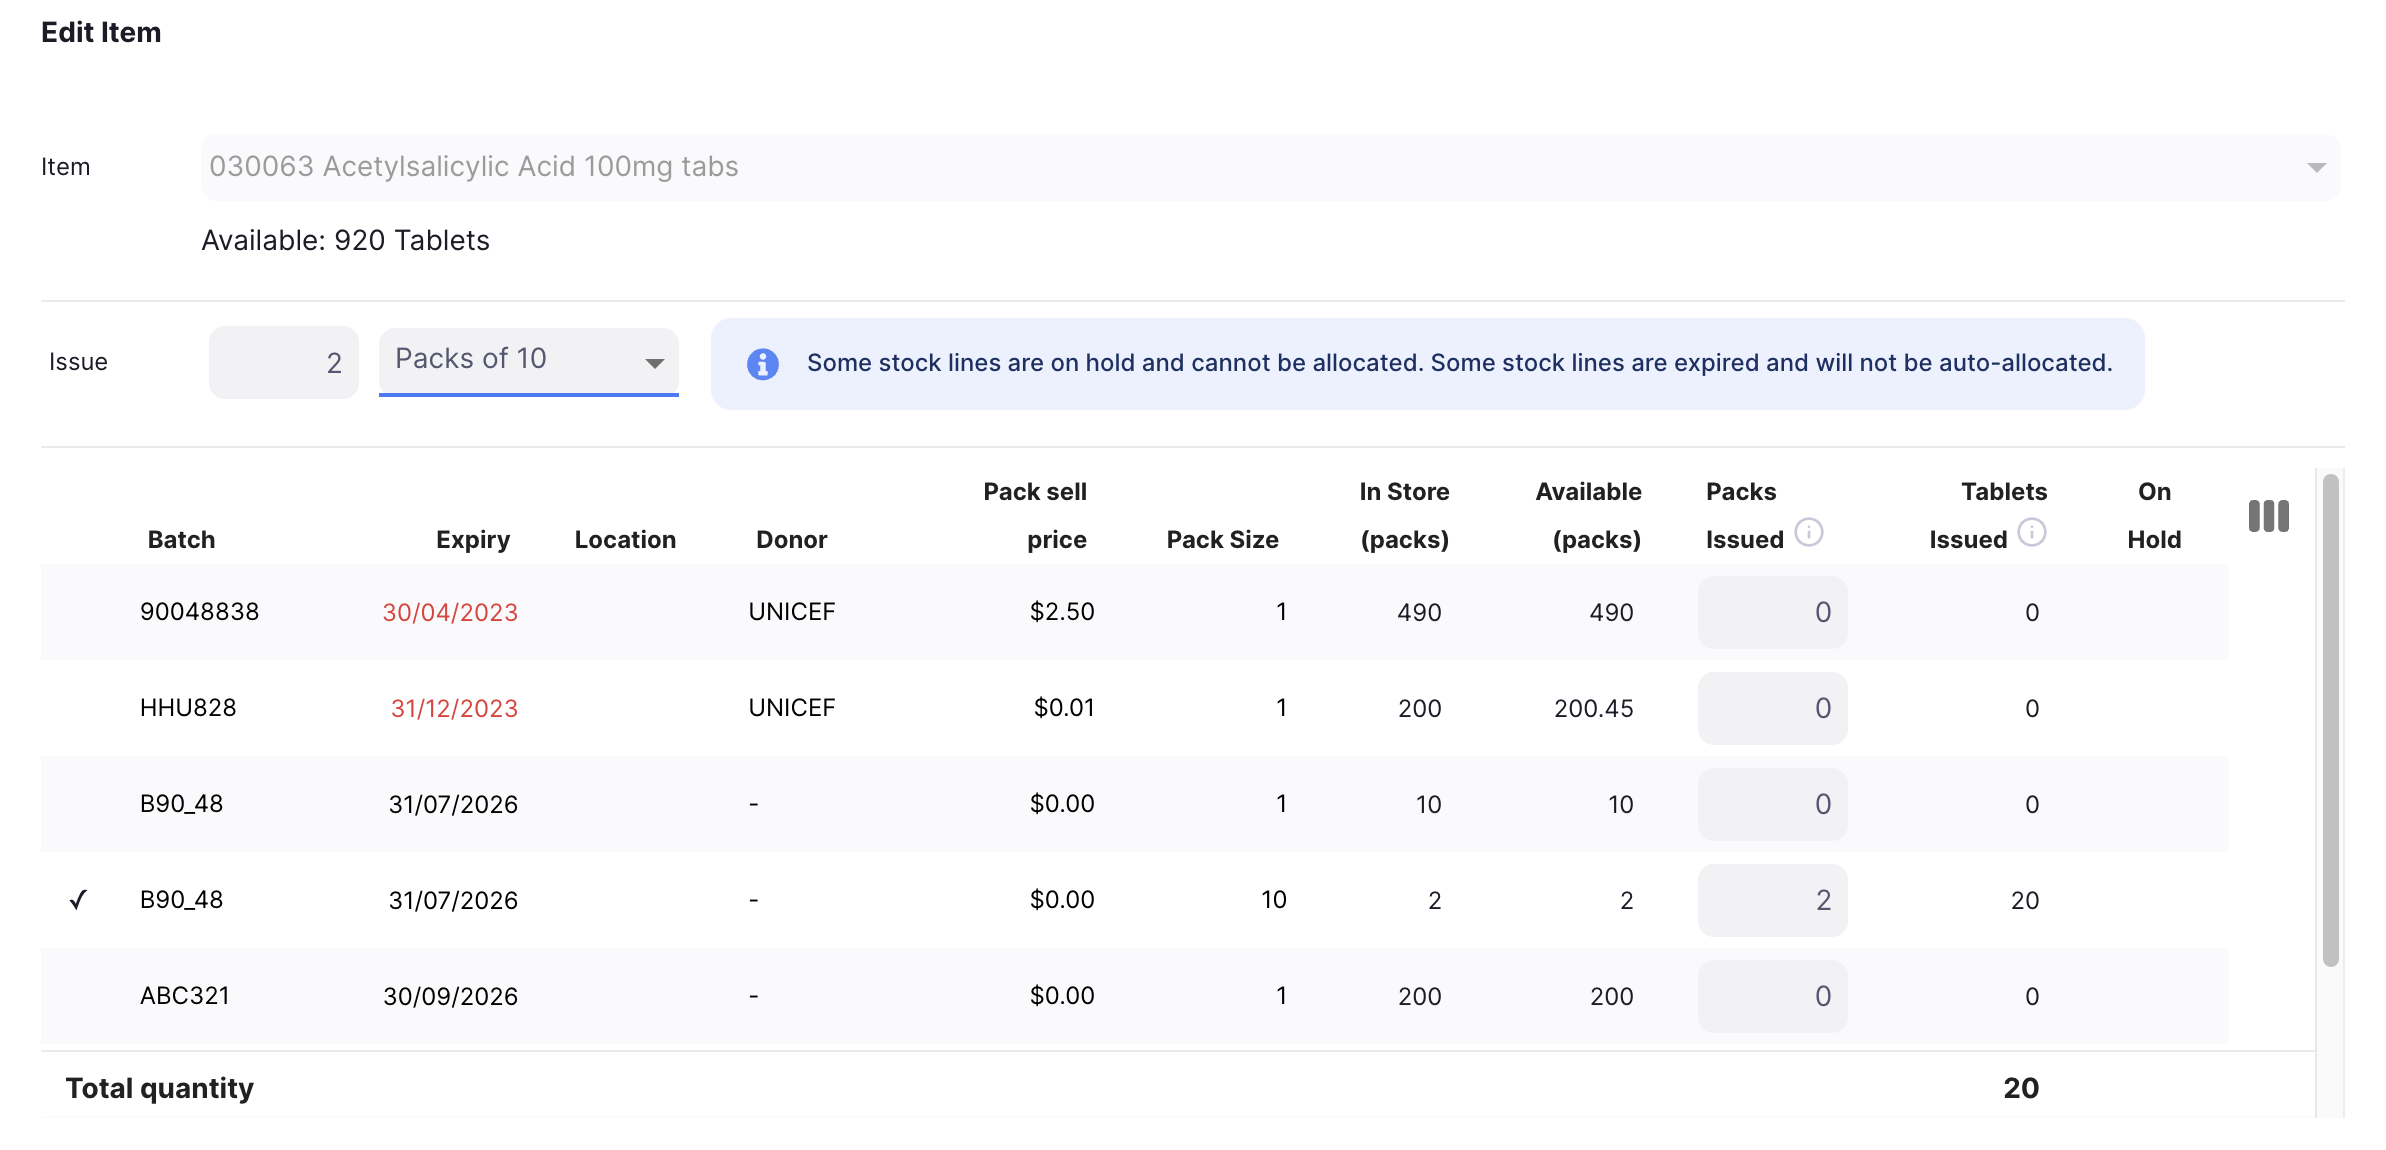Expand the Item dropdown arrow
Screen dimensions: 2386x1150
pyautogui.click(x=2316, y=167)
